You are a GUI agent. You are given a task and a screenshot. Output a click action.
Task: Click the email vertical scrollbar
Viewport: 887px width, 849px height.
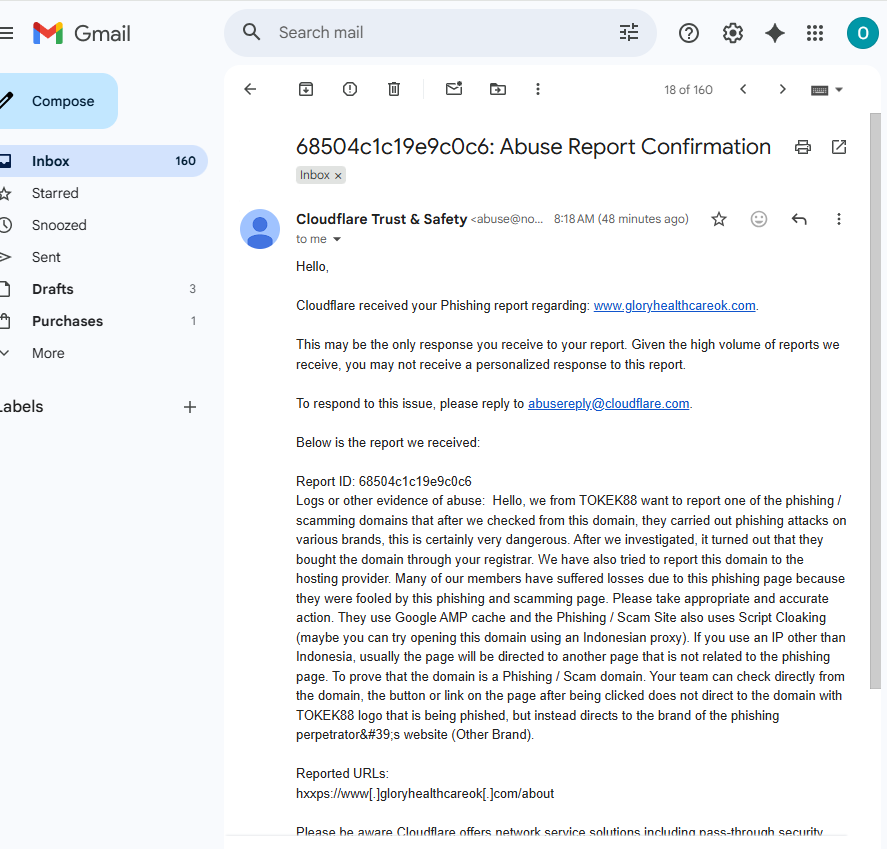[875, 400]
